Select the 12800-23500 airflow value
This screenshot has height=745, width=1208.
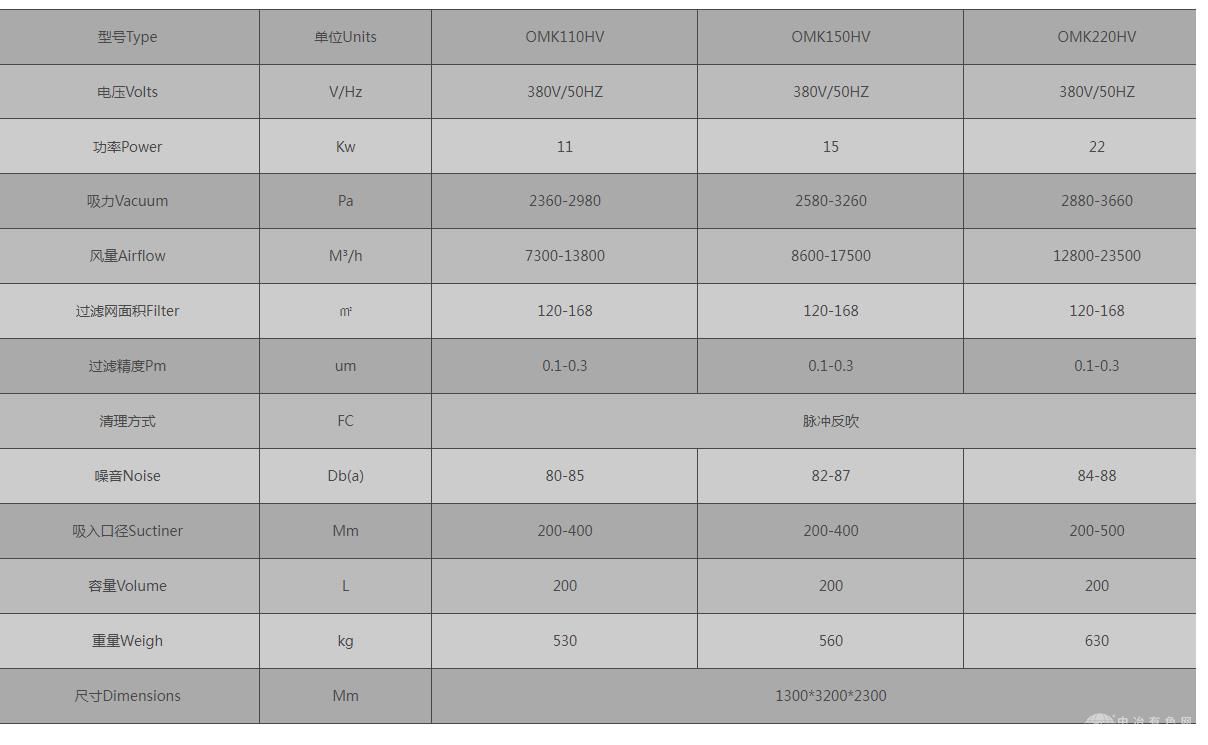(x=1096, y=256)
